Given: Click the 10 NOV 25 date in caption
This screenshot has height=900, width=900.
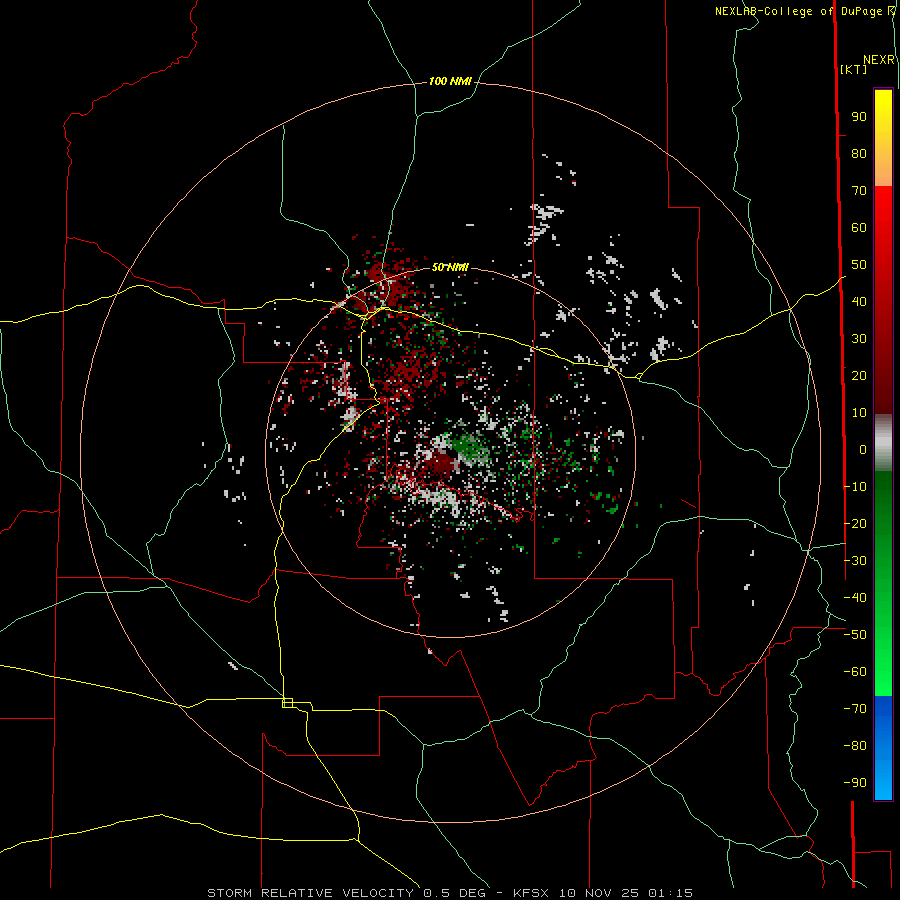Looking at the screenshot, I should point(599,893).
